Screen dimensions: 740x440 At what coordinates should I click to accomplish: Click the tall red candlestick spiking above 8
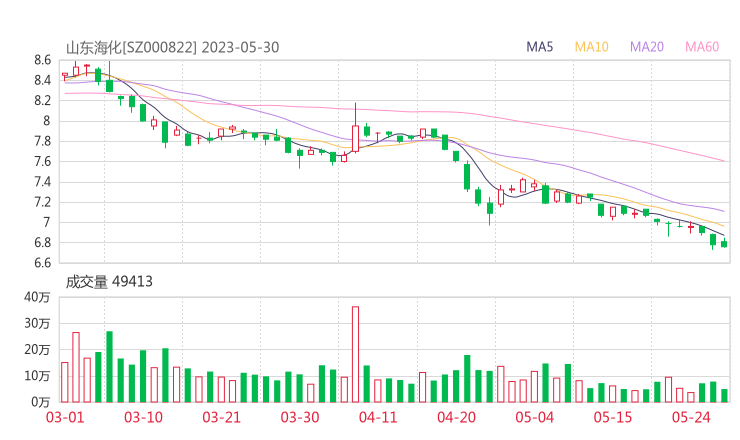click(355, 128)
